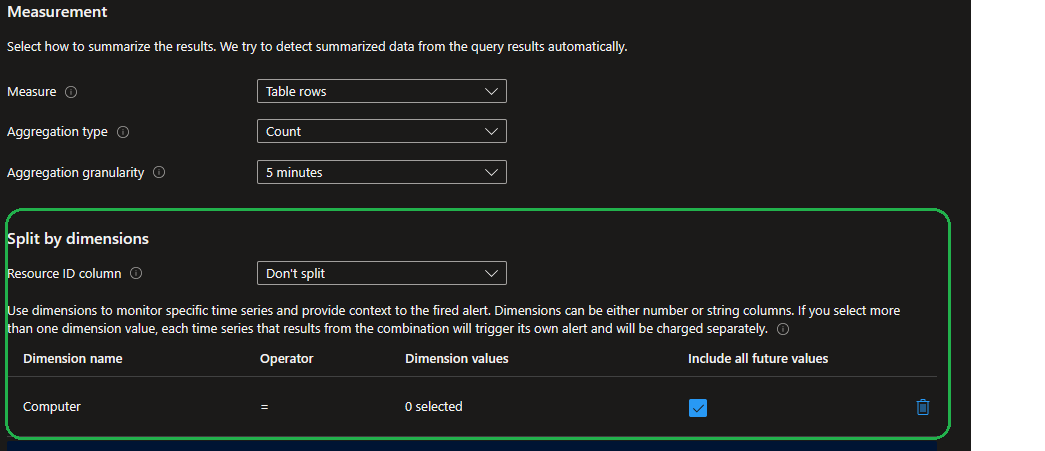Click the Aggregation granularity info icon
The image size is (1045, 451).
coord(159,172)
